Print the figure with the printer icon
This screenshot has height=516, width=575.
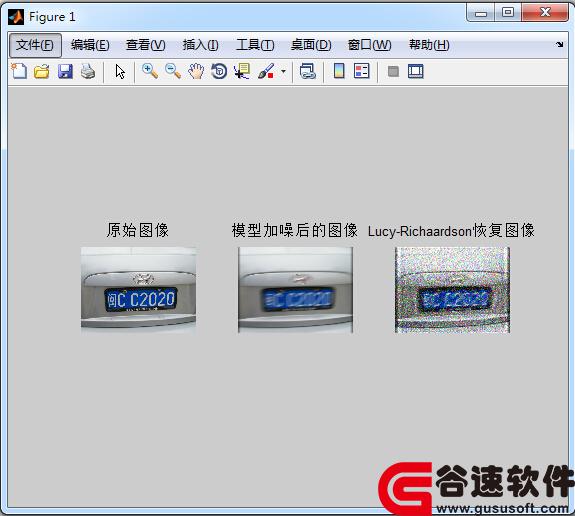(x=88, y=71)
